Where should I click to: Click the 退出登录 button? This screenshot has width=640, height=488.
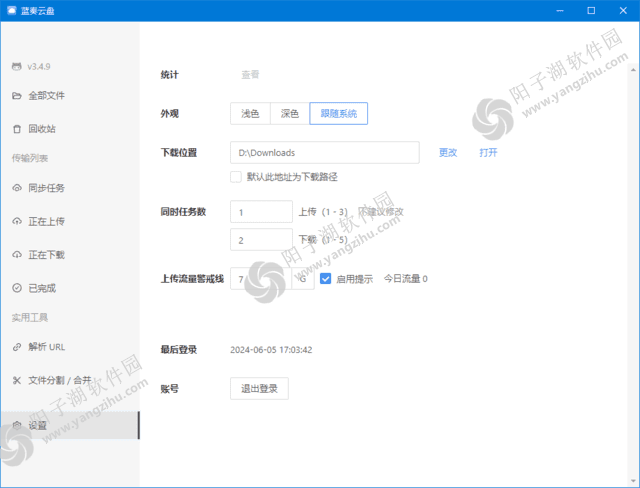click(x=259, y=388)
